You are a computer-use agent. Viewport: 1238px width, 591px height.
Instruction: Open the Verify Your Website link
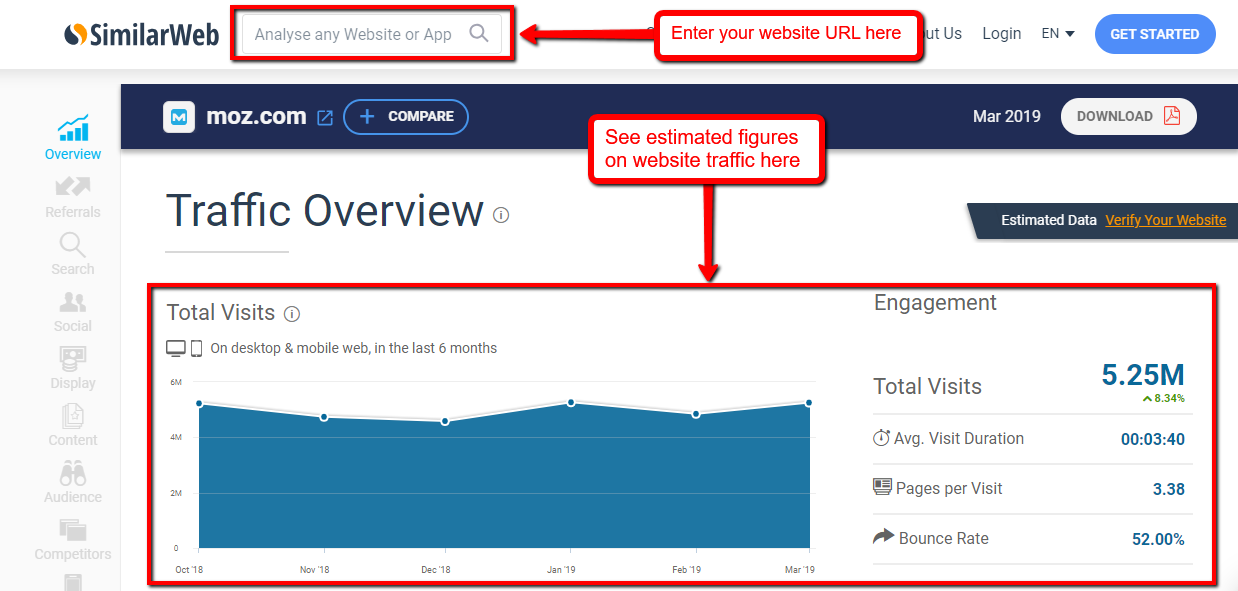1166,220
